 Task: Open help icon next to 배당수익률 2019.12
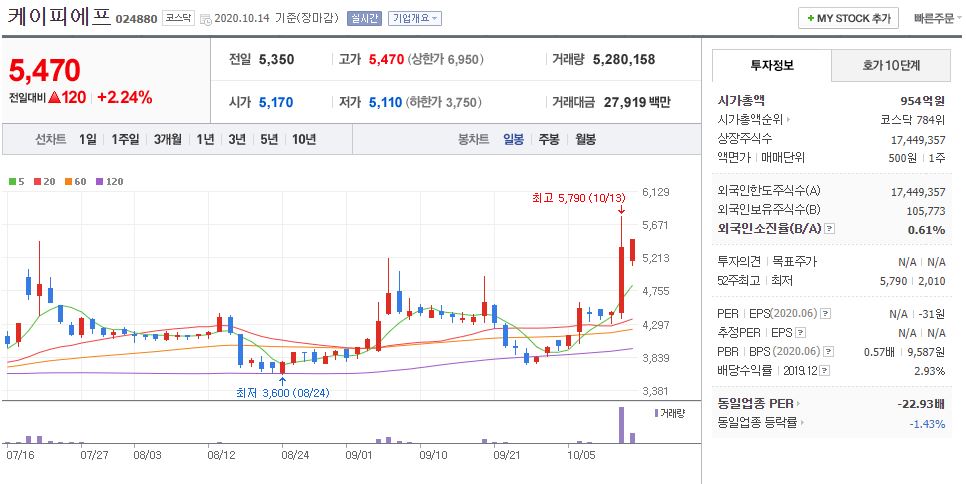tap(824, 371)
